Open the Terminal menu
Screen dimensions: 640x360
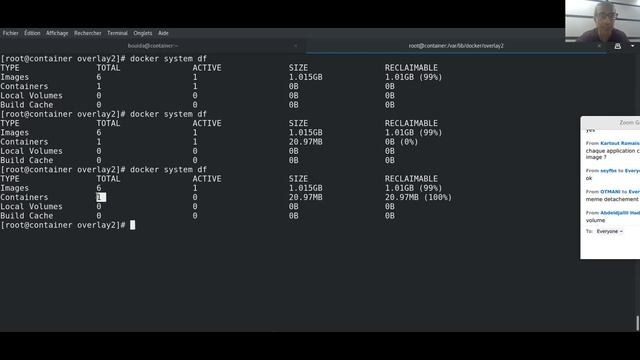coord(118,33)
